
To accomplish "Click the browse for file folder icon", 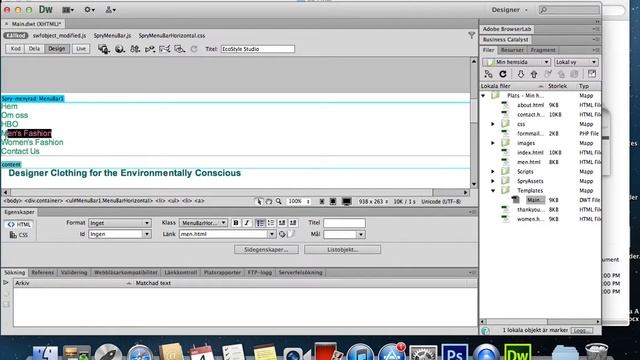I will (291, 234).
